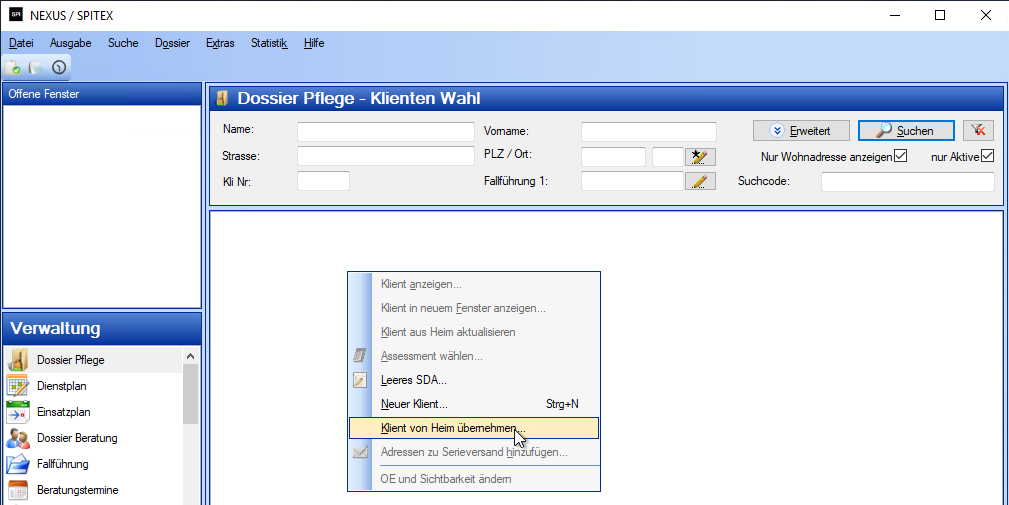Screen dimensions: 1009x505
Task: Open the Statistik menu
Action: point(269,43)
